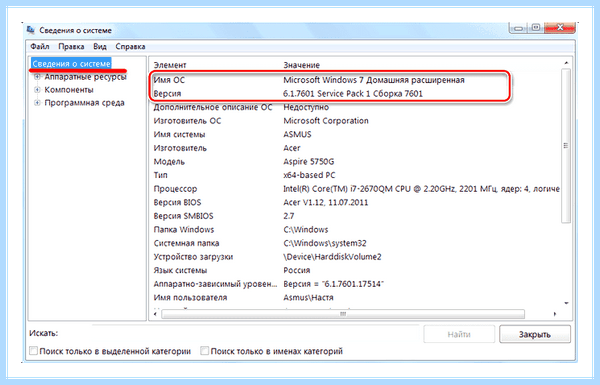600x385 pixels.
Task: Click the Найти button
Action: click(x=459, y=334)
